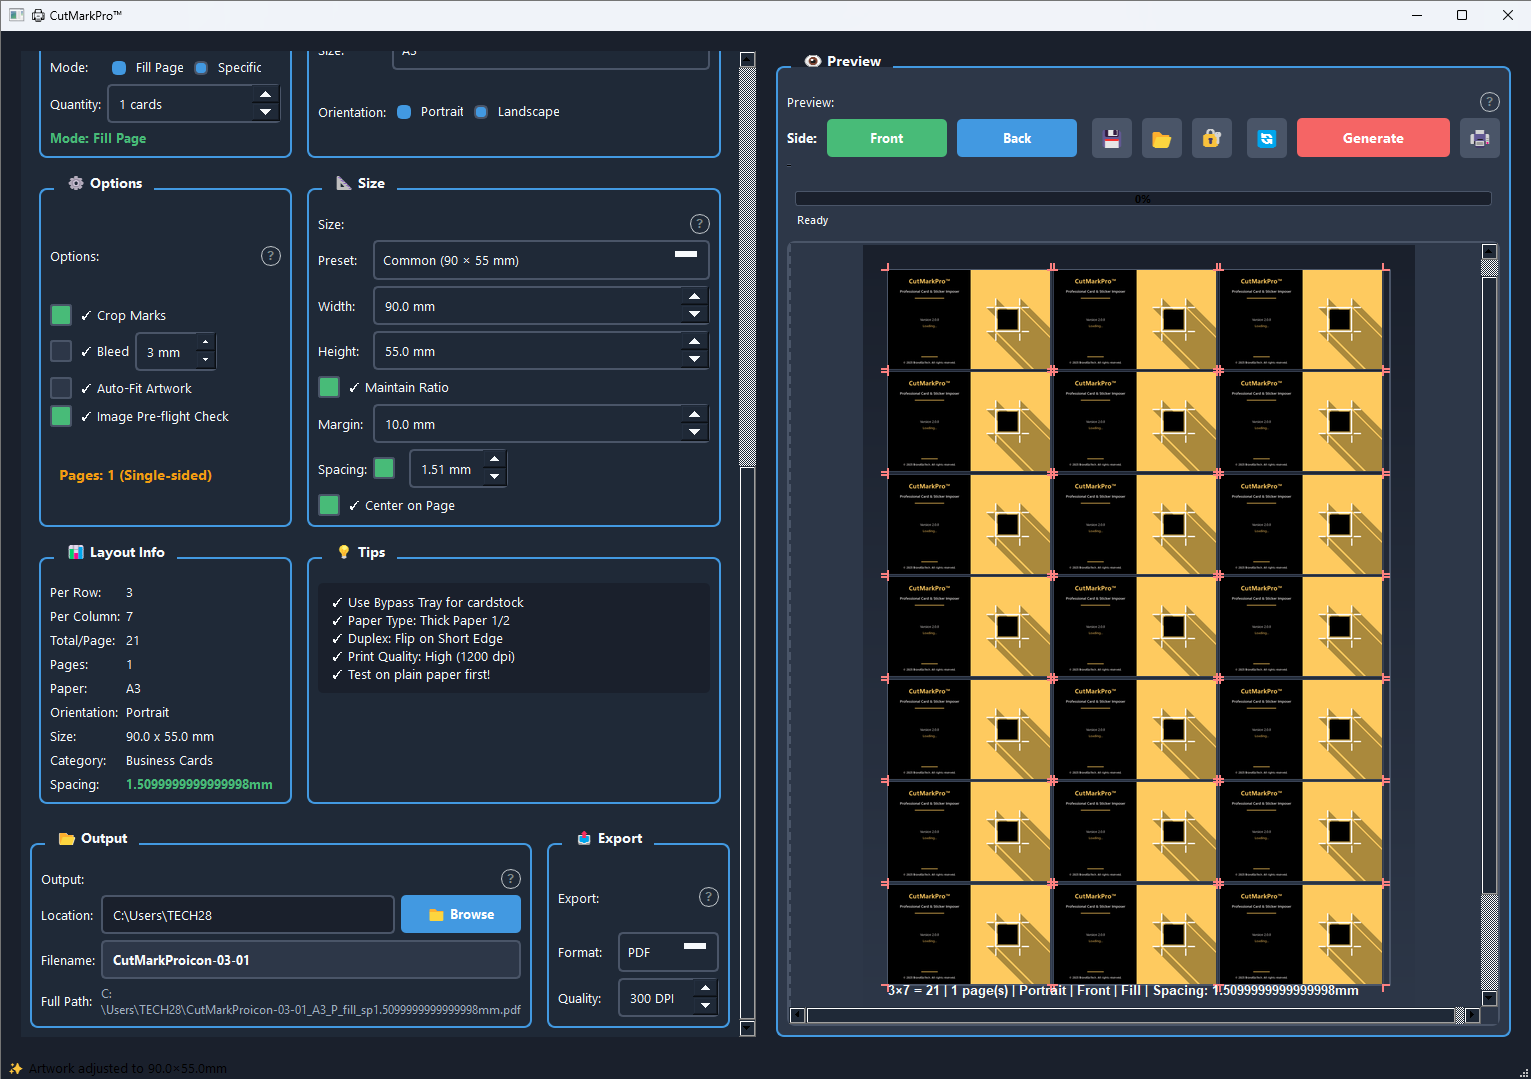Image resolution: width=1531 pixels, height=1079 pixels.
Task: Toggle the Maintain Ratio checkbox
Action: (329, 387)
